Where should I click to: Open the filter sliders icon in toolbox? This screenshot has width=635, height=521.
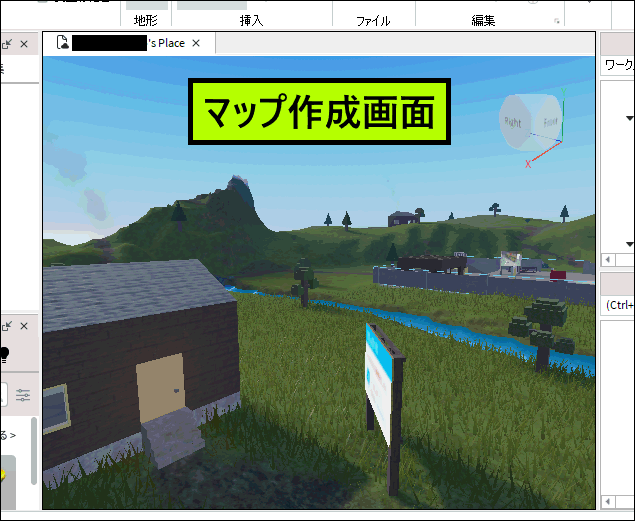click(x=23, y=395)
